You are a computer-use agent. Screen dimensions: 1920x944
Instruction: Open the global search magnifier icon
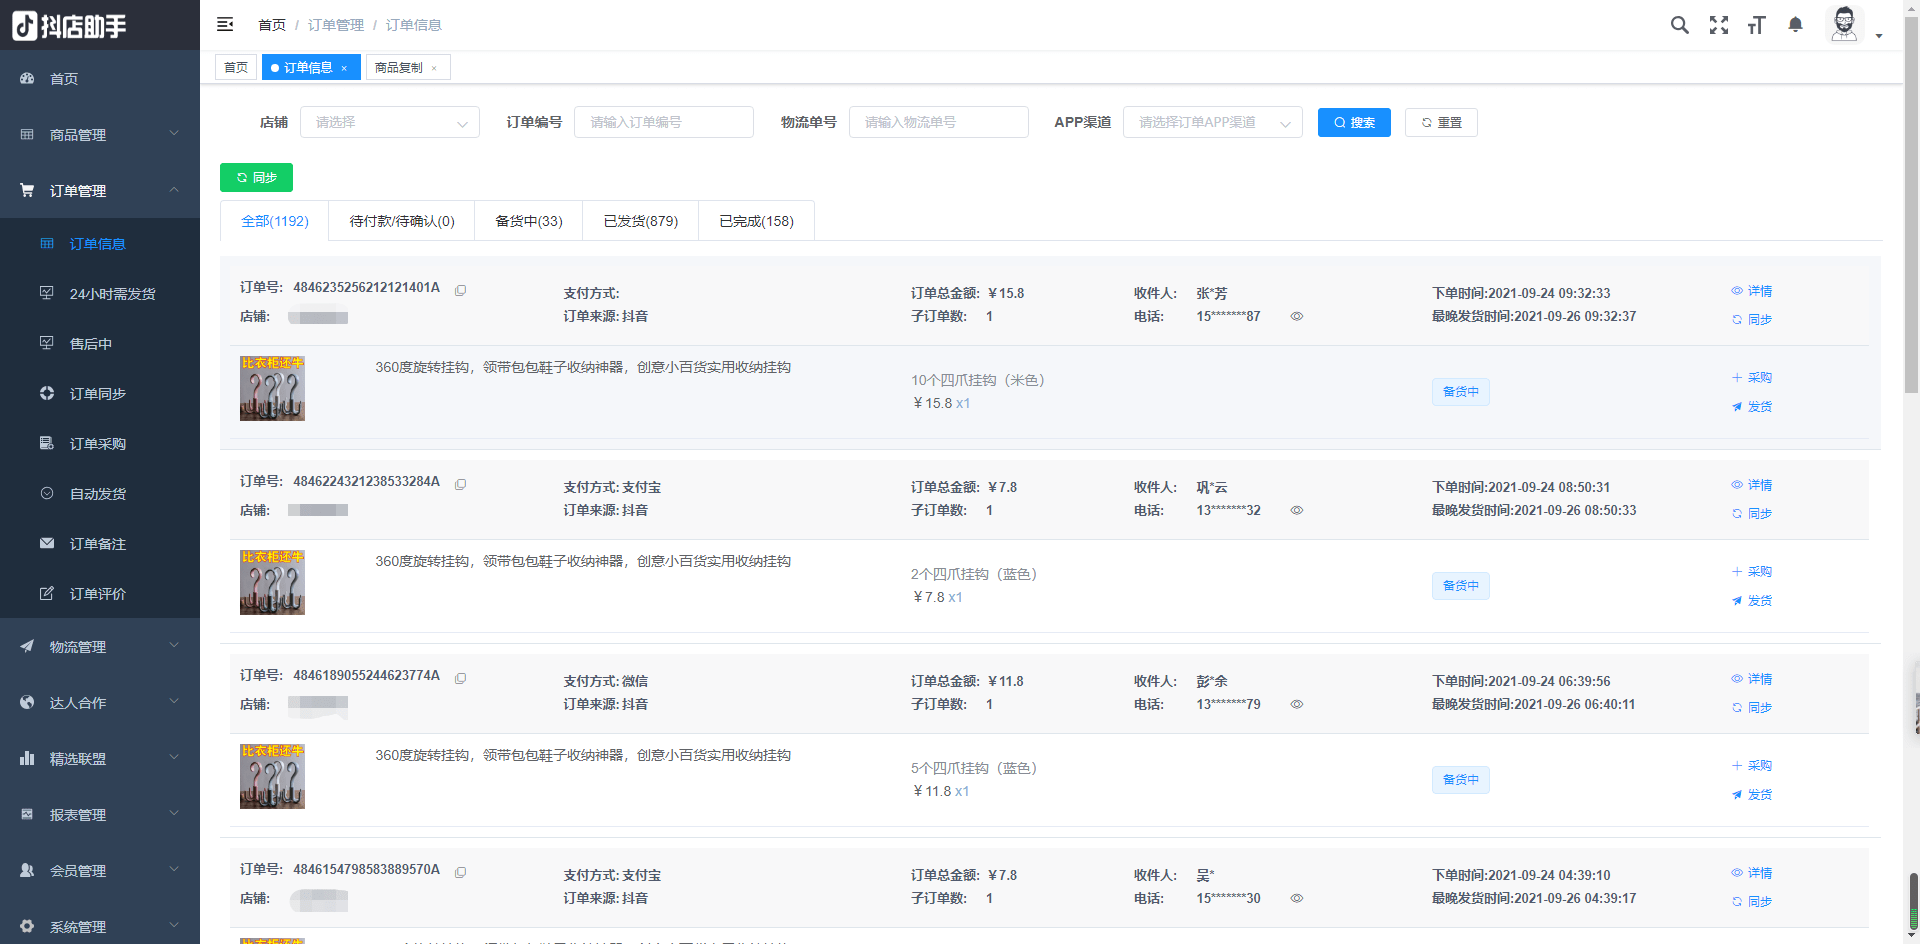[x=1680, y=25]
